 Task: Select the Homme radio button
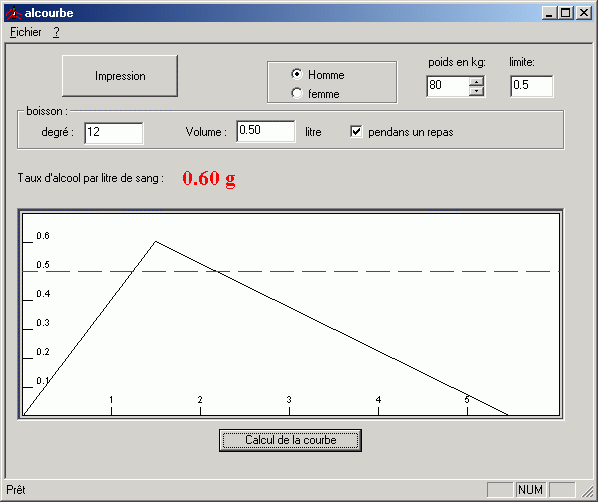[x=297, y=74]
